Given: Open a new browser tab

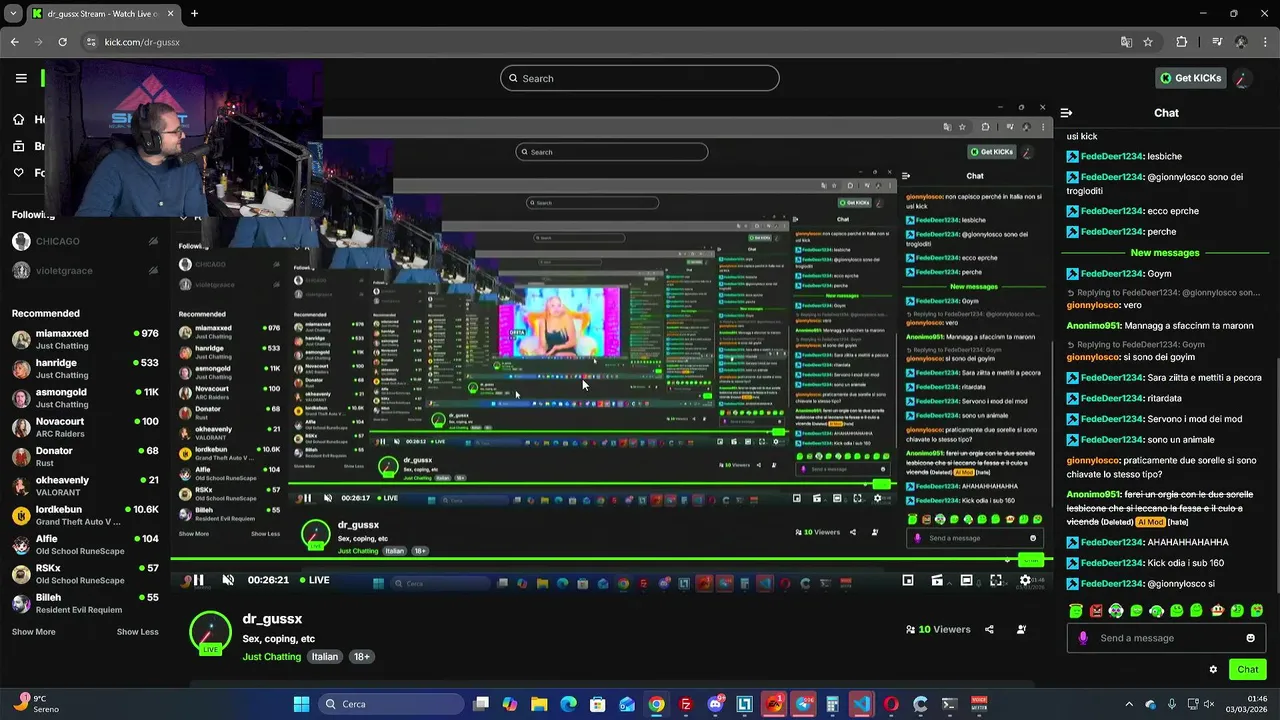Looking at the screenshot, I should pos(194,13).
